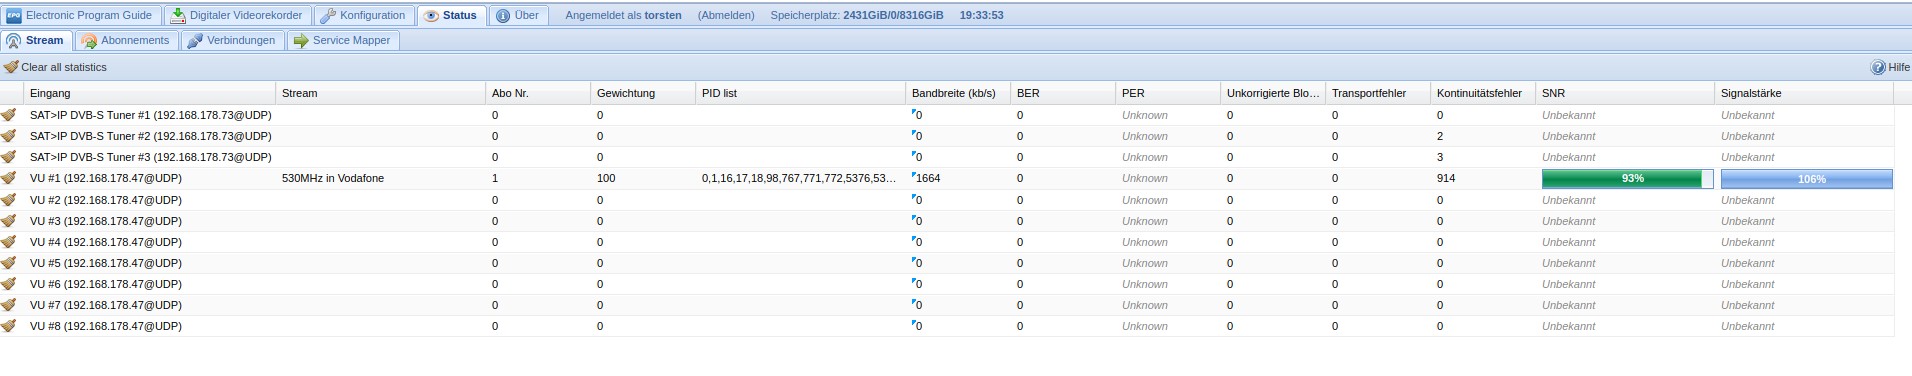Viewport: 1912px width, 376px height.
Task: Clear stats icon for VU #6 row
Action: (x=9, y=284)
